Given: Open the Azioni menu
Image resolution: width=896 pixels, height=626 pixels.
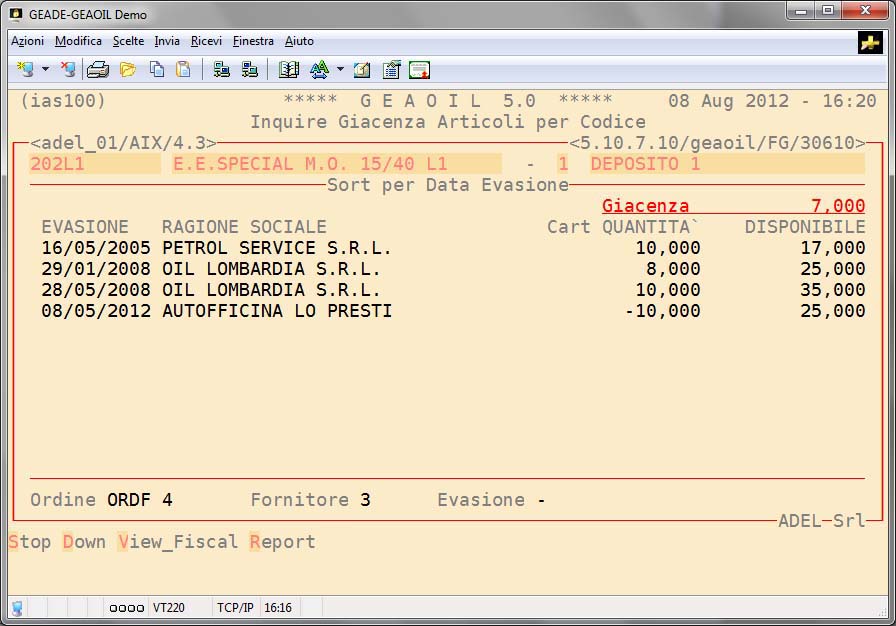Looking at the screenshot, I should 27,41.
